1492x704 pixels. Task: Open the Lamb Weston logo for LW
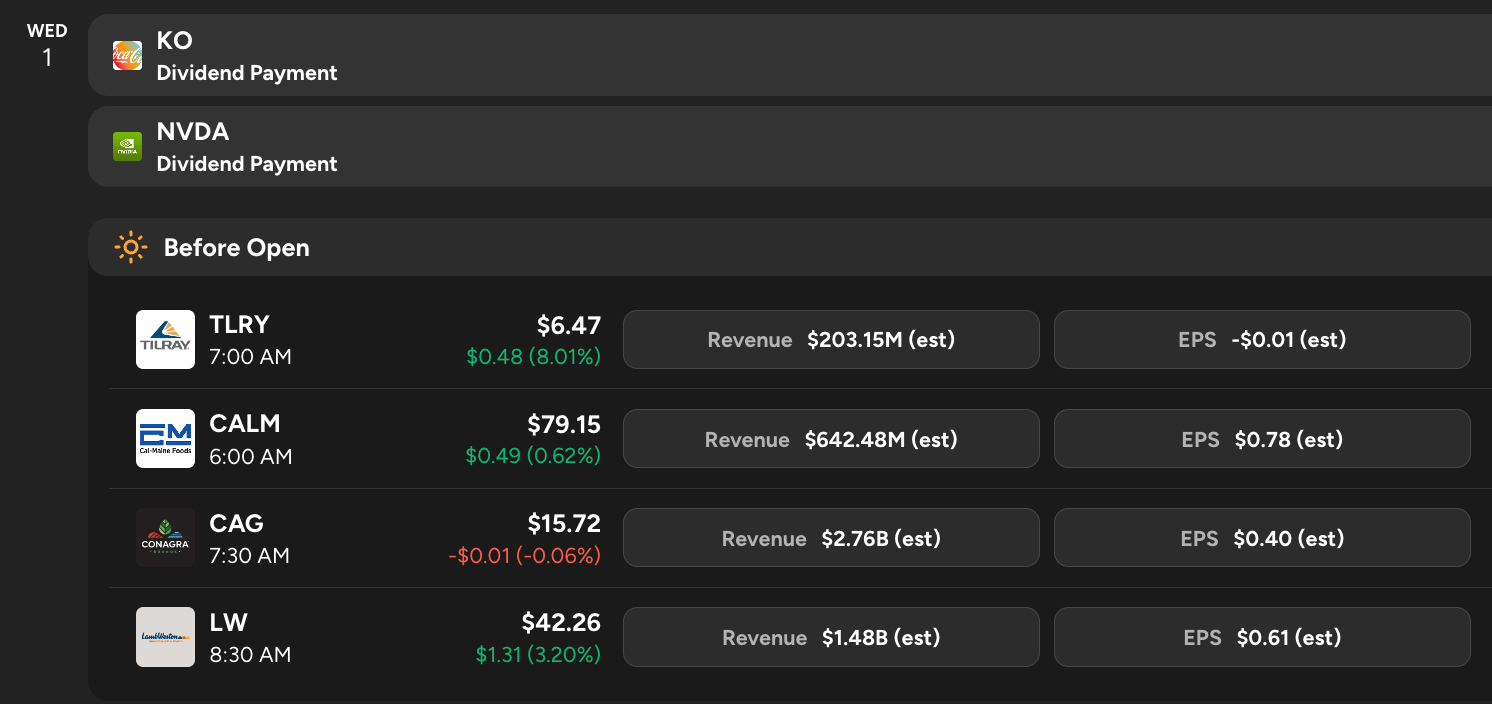(x=165, y=637)
